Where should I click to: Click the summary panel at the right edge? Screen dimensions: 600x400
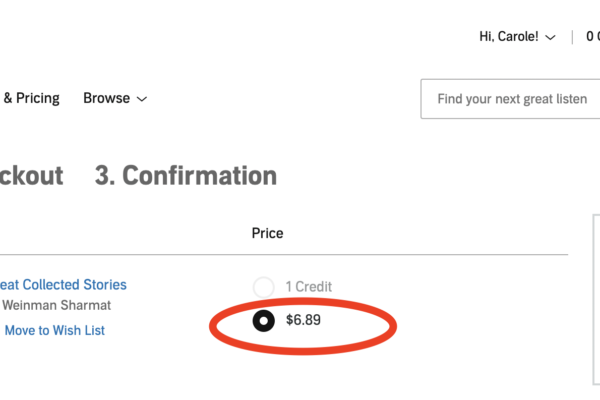tap(596, 300)
